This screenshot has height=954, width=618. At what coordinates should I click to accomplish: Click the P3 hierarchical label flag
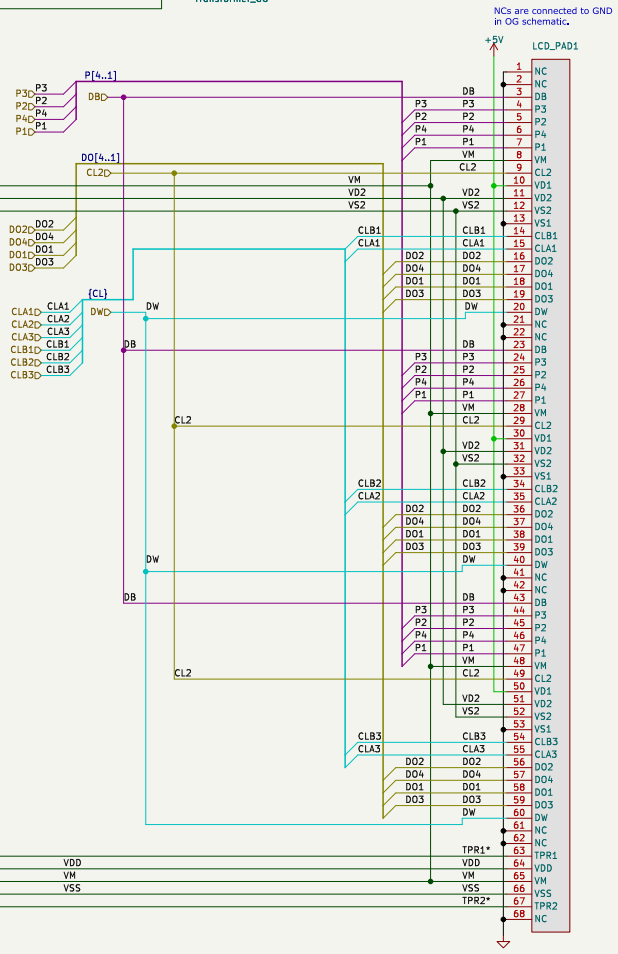pyautogui.click(x=24, y=93)
